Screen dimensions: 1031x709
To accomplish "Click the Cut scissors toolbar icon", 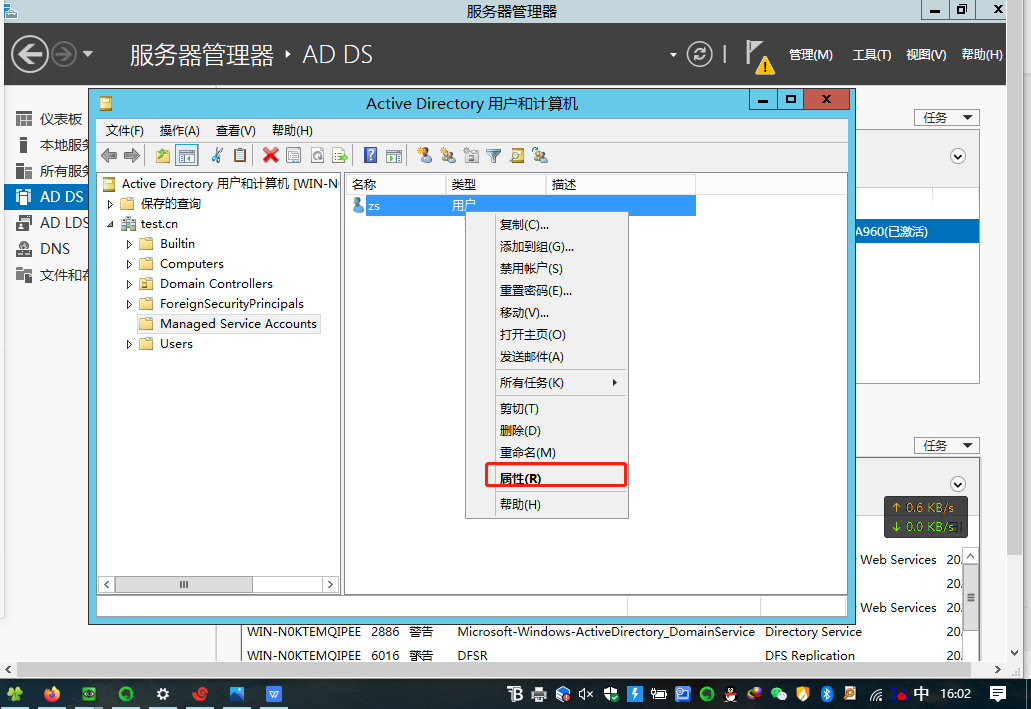I will point(217,155).
